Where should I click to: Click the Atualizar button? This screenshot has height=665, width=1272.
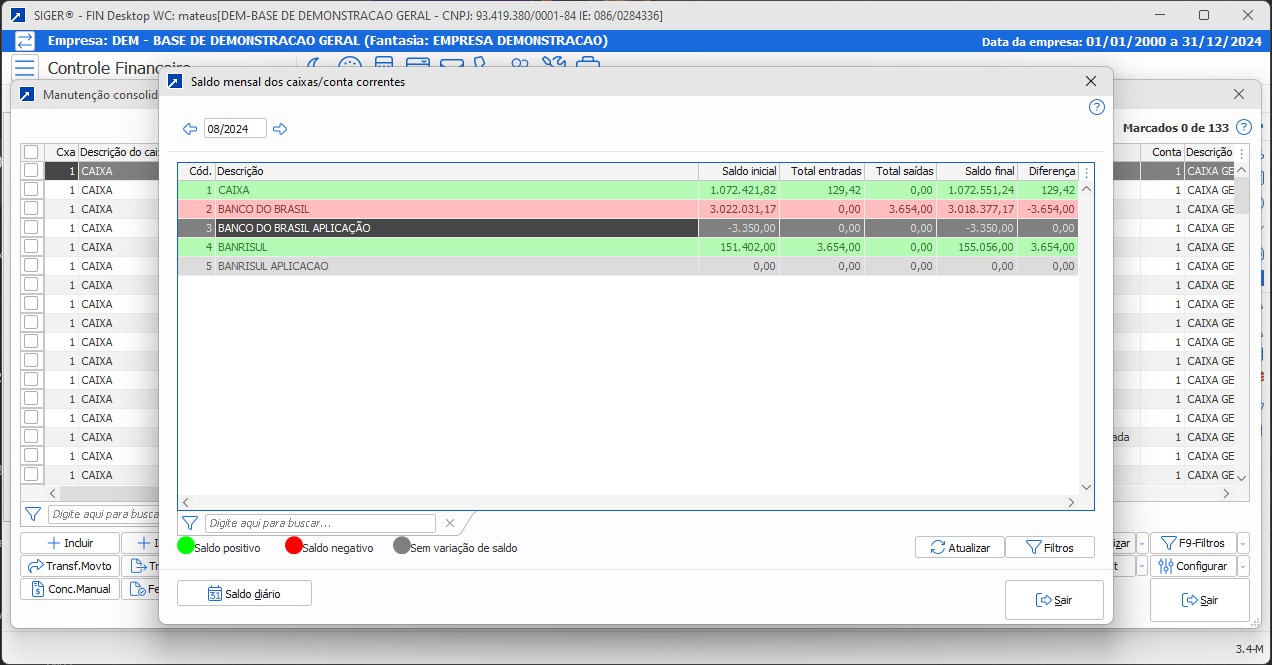(x=960, y=548)
